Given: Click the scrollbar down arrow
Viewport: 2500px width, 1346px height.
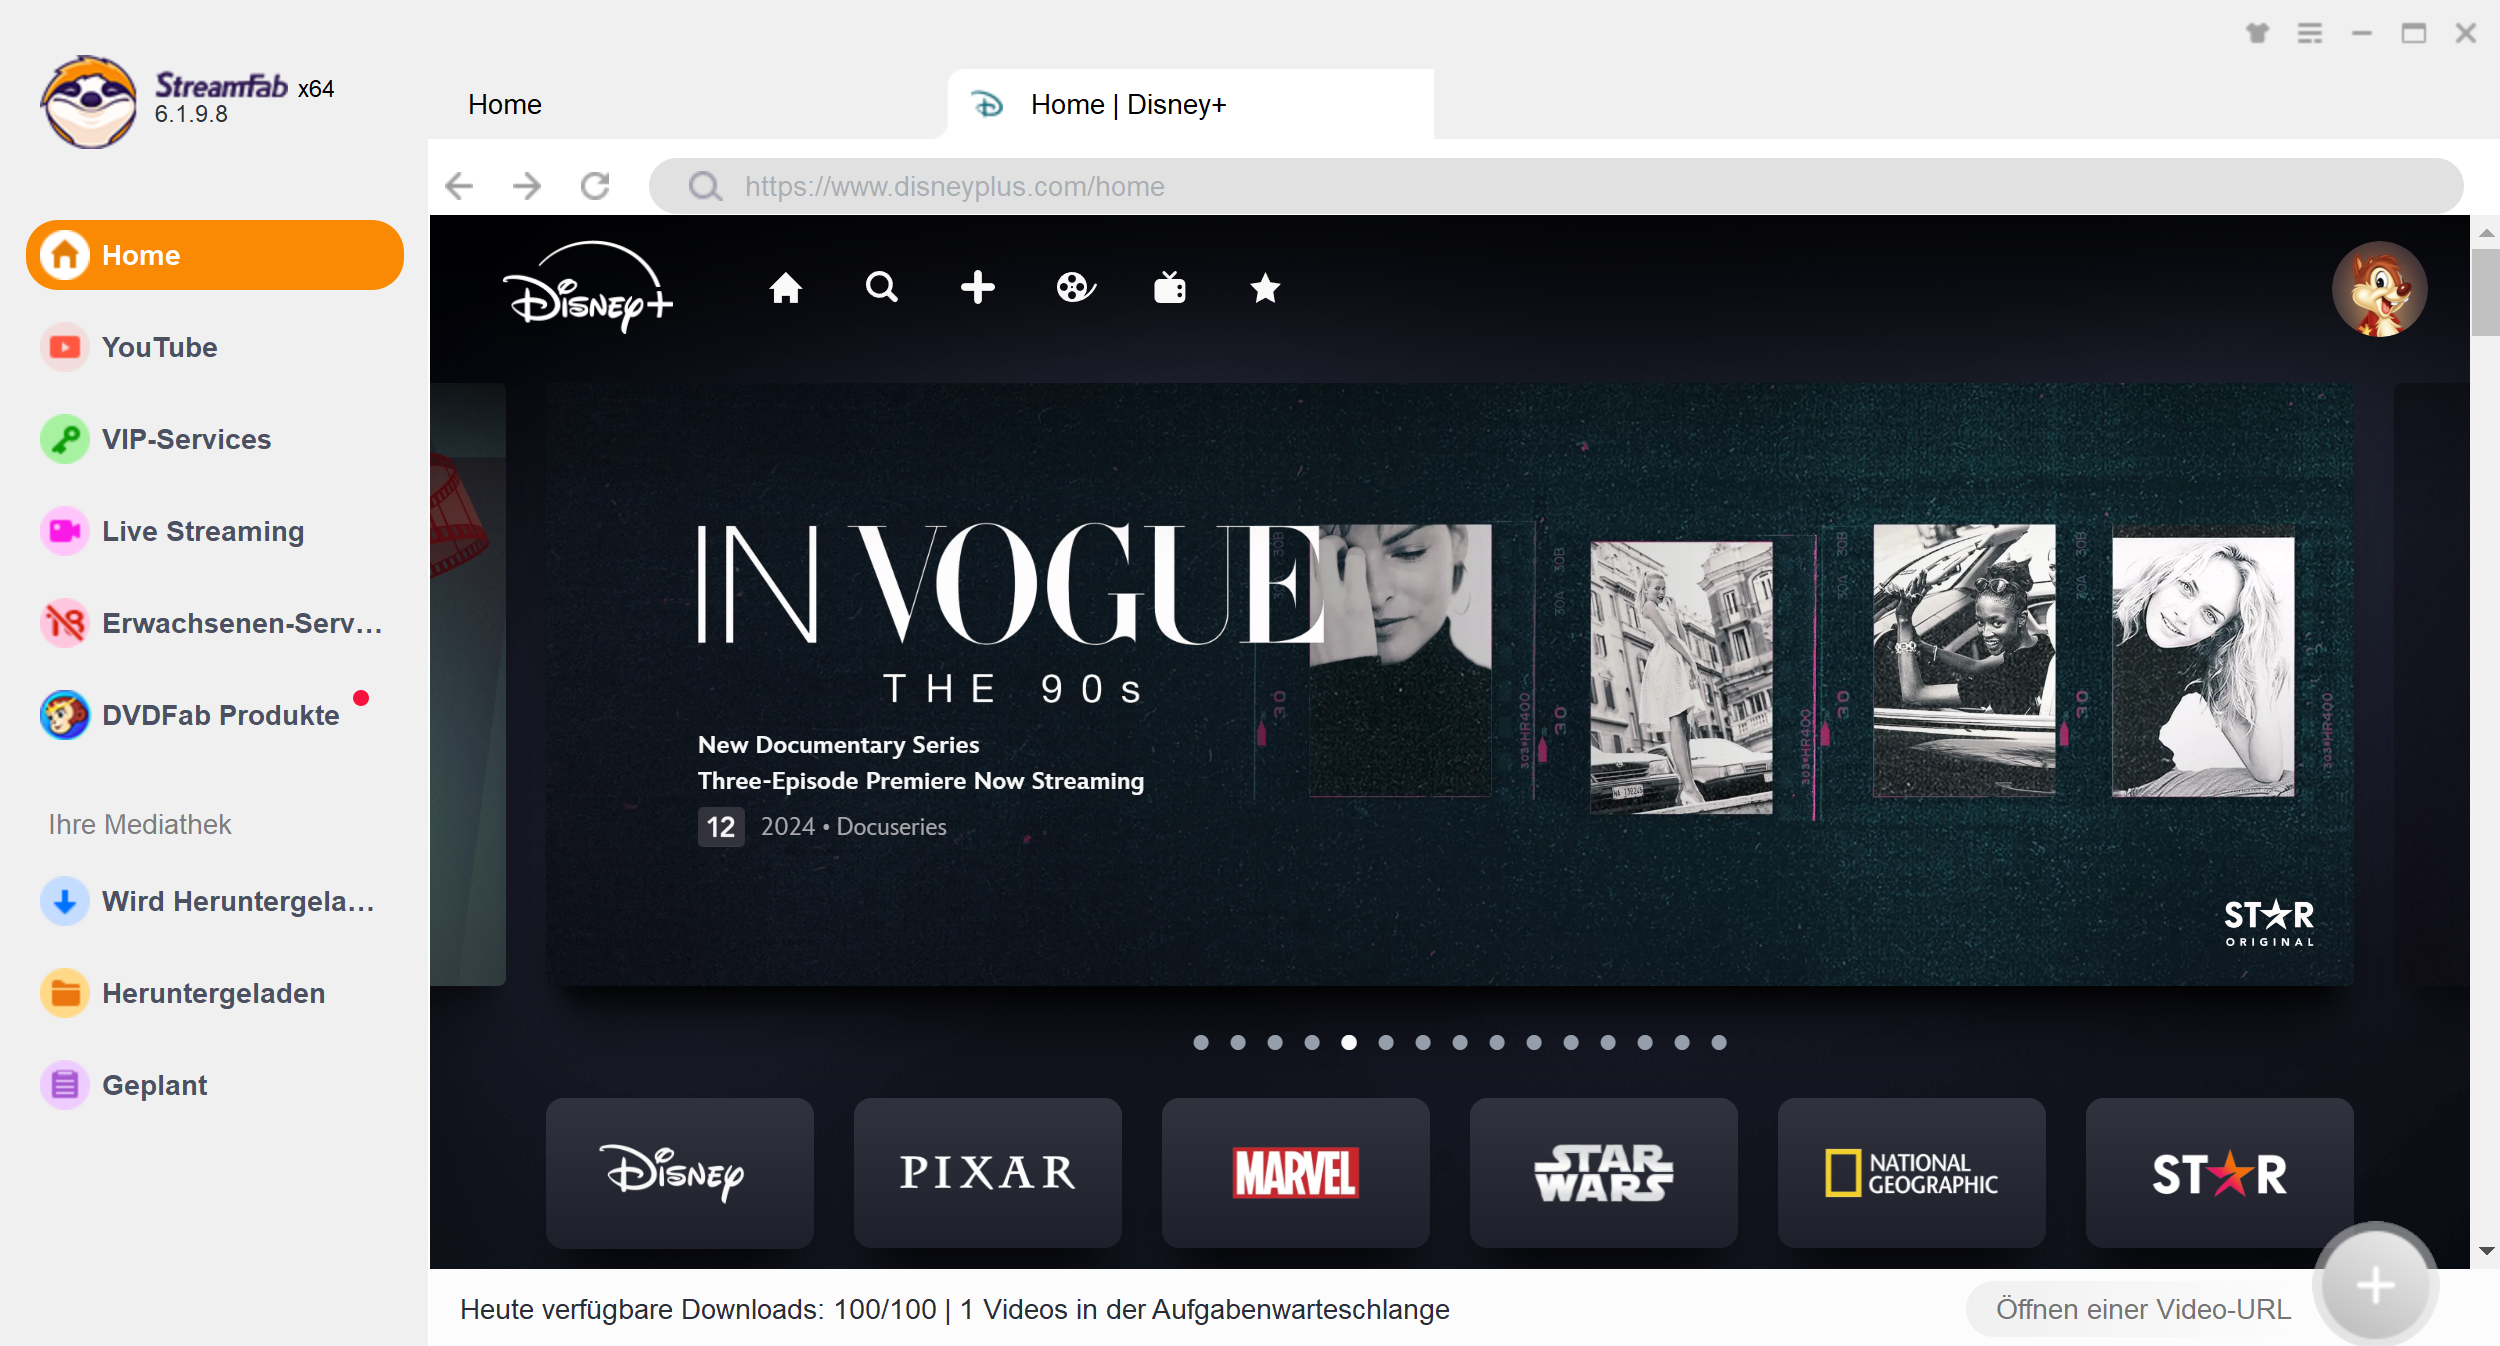Looking at the screenshot, I should pyautogui.click(x=2486, y=1251).
